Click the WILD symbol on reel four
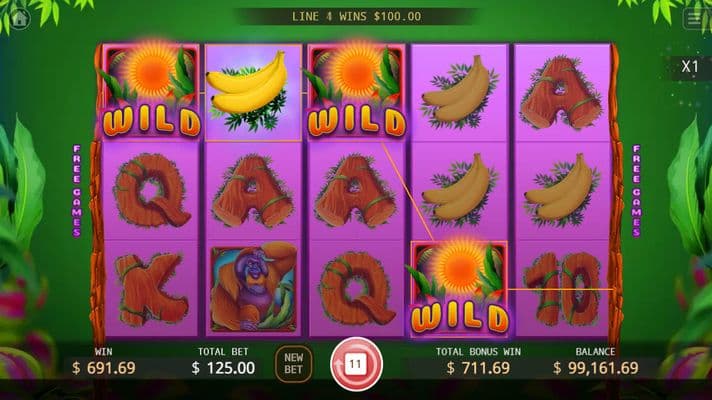This screenshot has width=712, height=400. [x=460, y=290]
